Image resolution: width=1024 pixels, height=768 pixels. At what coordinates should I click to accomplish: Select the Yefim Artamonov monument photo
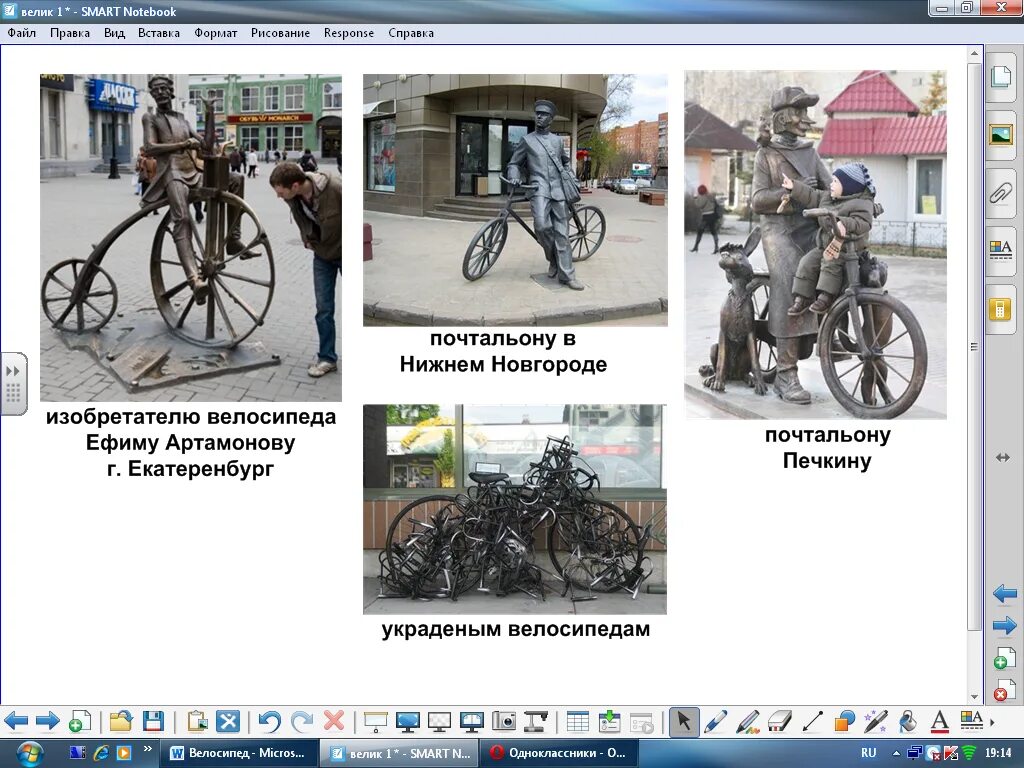click(x=191, y=238)
